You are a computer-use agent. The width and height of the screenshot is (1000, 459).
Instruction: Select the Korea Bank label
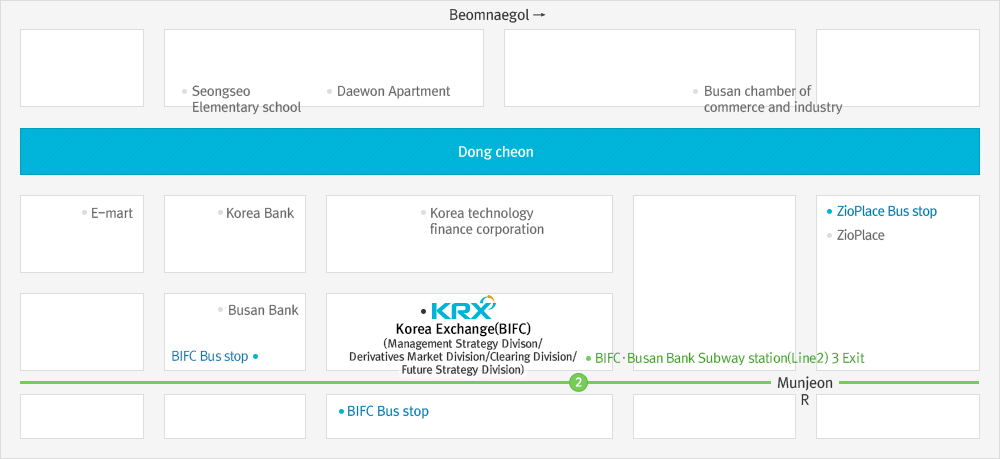(260, 213)
